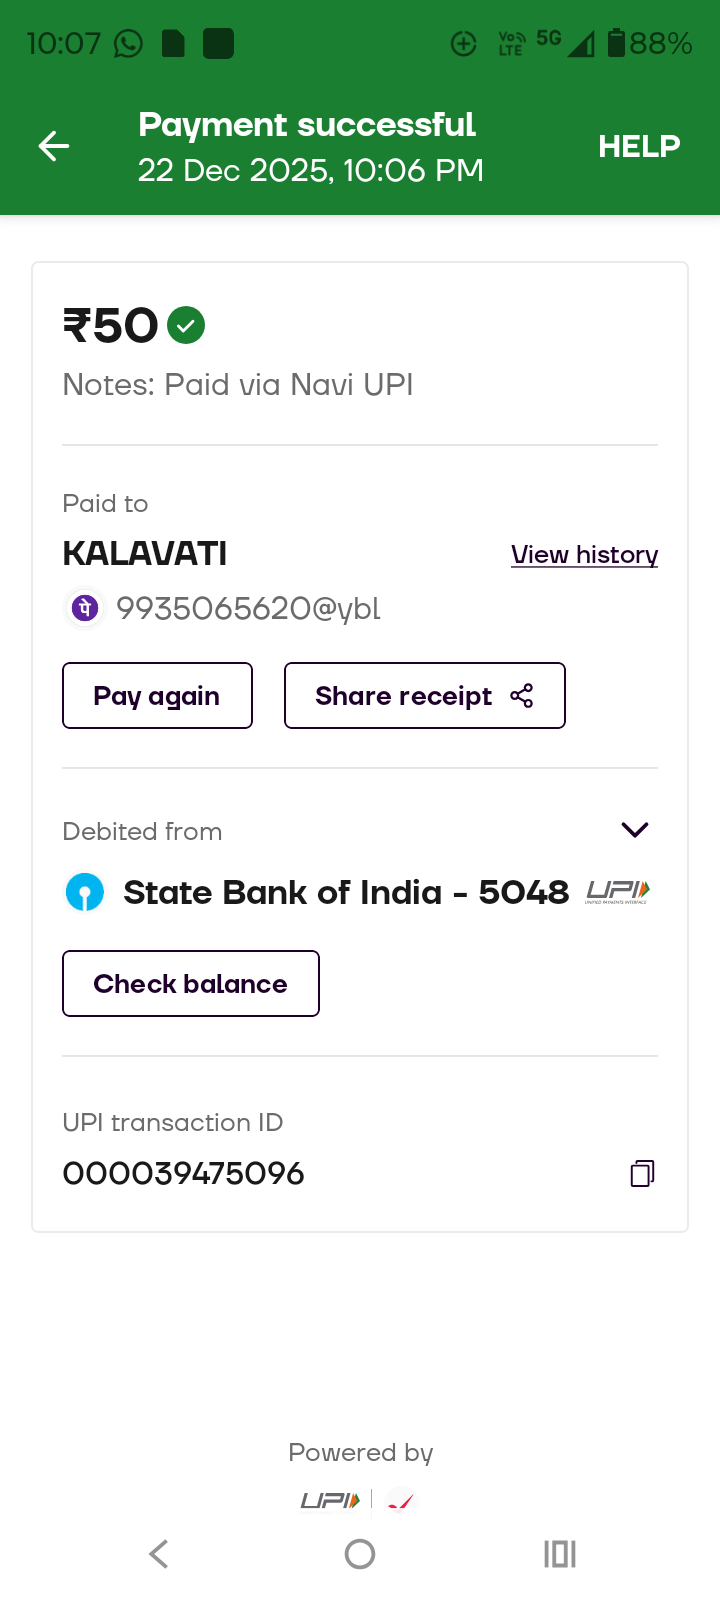
Task: Expand the Debited from details chevron
Action: tap(635, 830)
